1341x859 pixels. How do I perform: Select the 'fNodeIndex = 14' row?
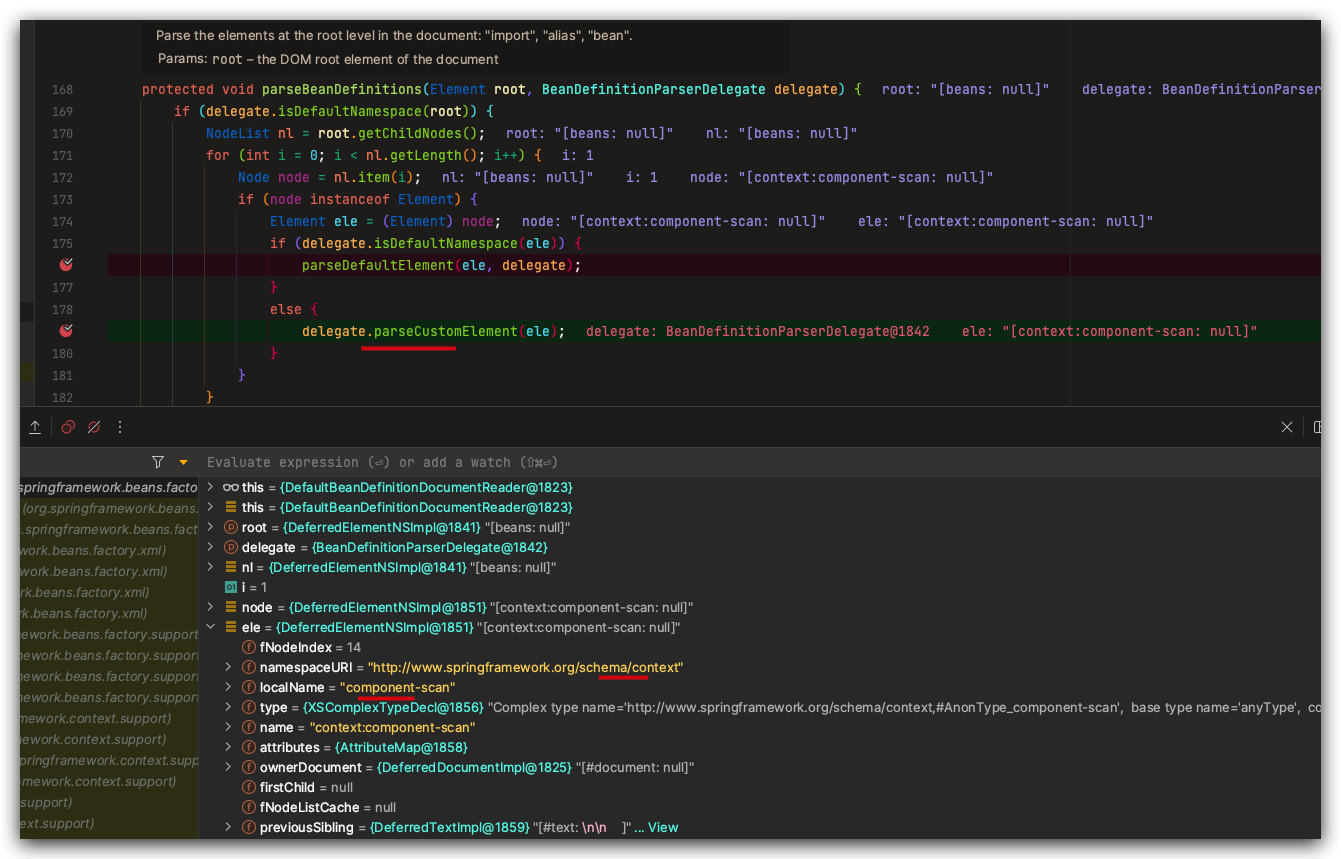[x=760, y=647]
